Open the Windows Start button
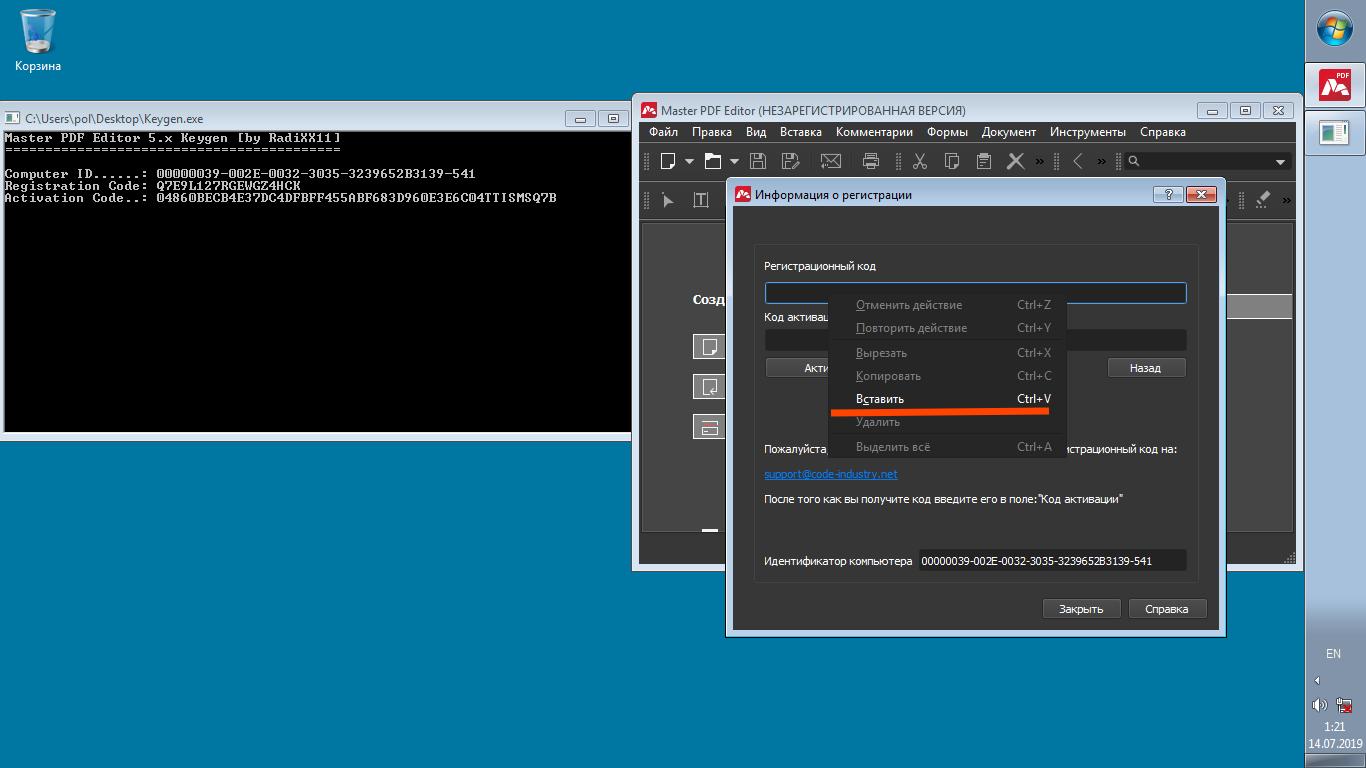Screen dimensions: 1366x768 point(1335,29)
